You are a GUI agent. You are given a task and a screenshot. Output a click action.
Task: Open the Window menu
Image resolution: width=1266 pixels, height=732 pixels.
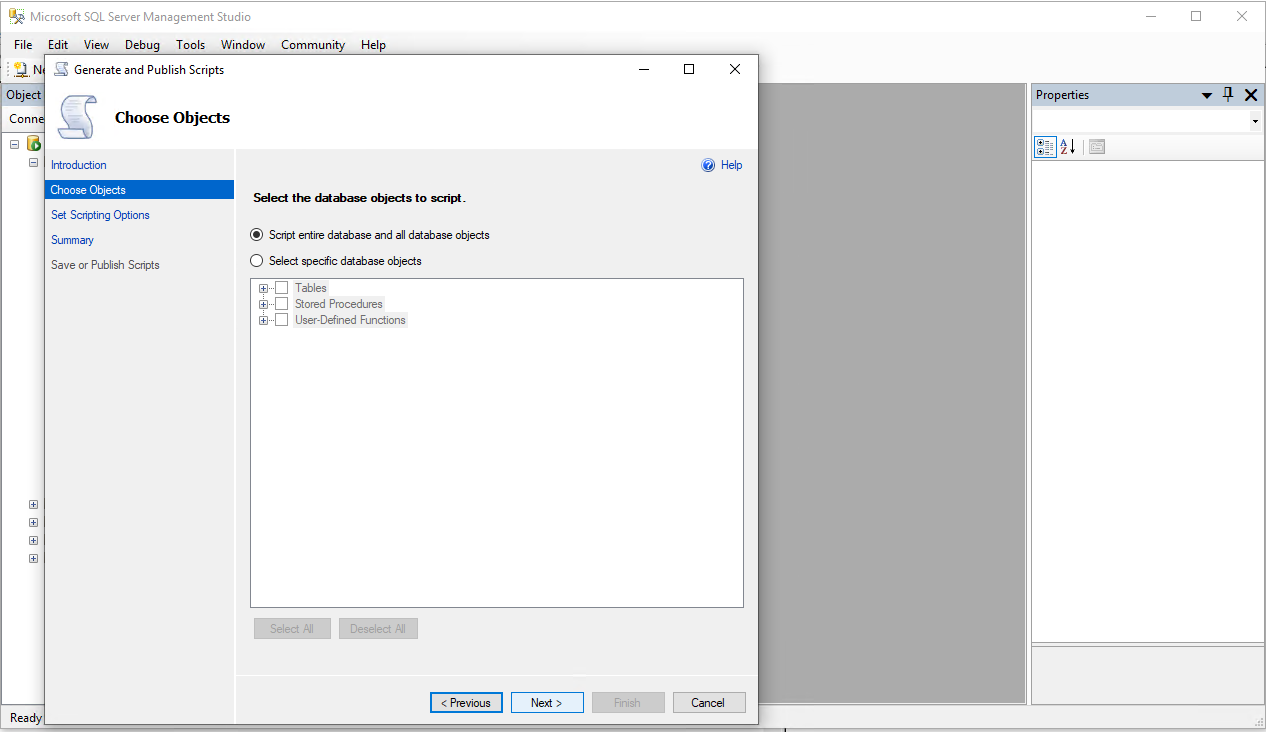(x=243, y=45)
